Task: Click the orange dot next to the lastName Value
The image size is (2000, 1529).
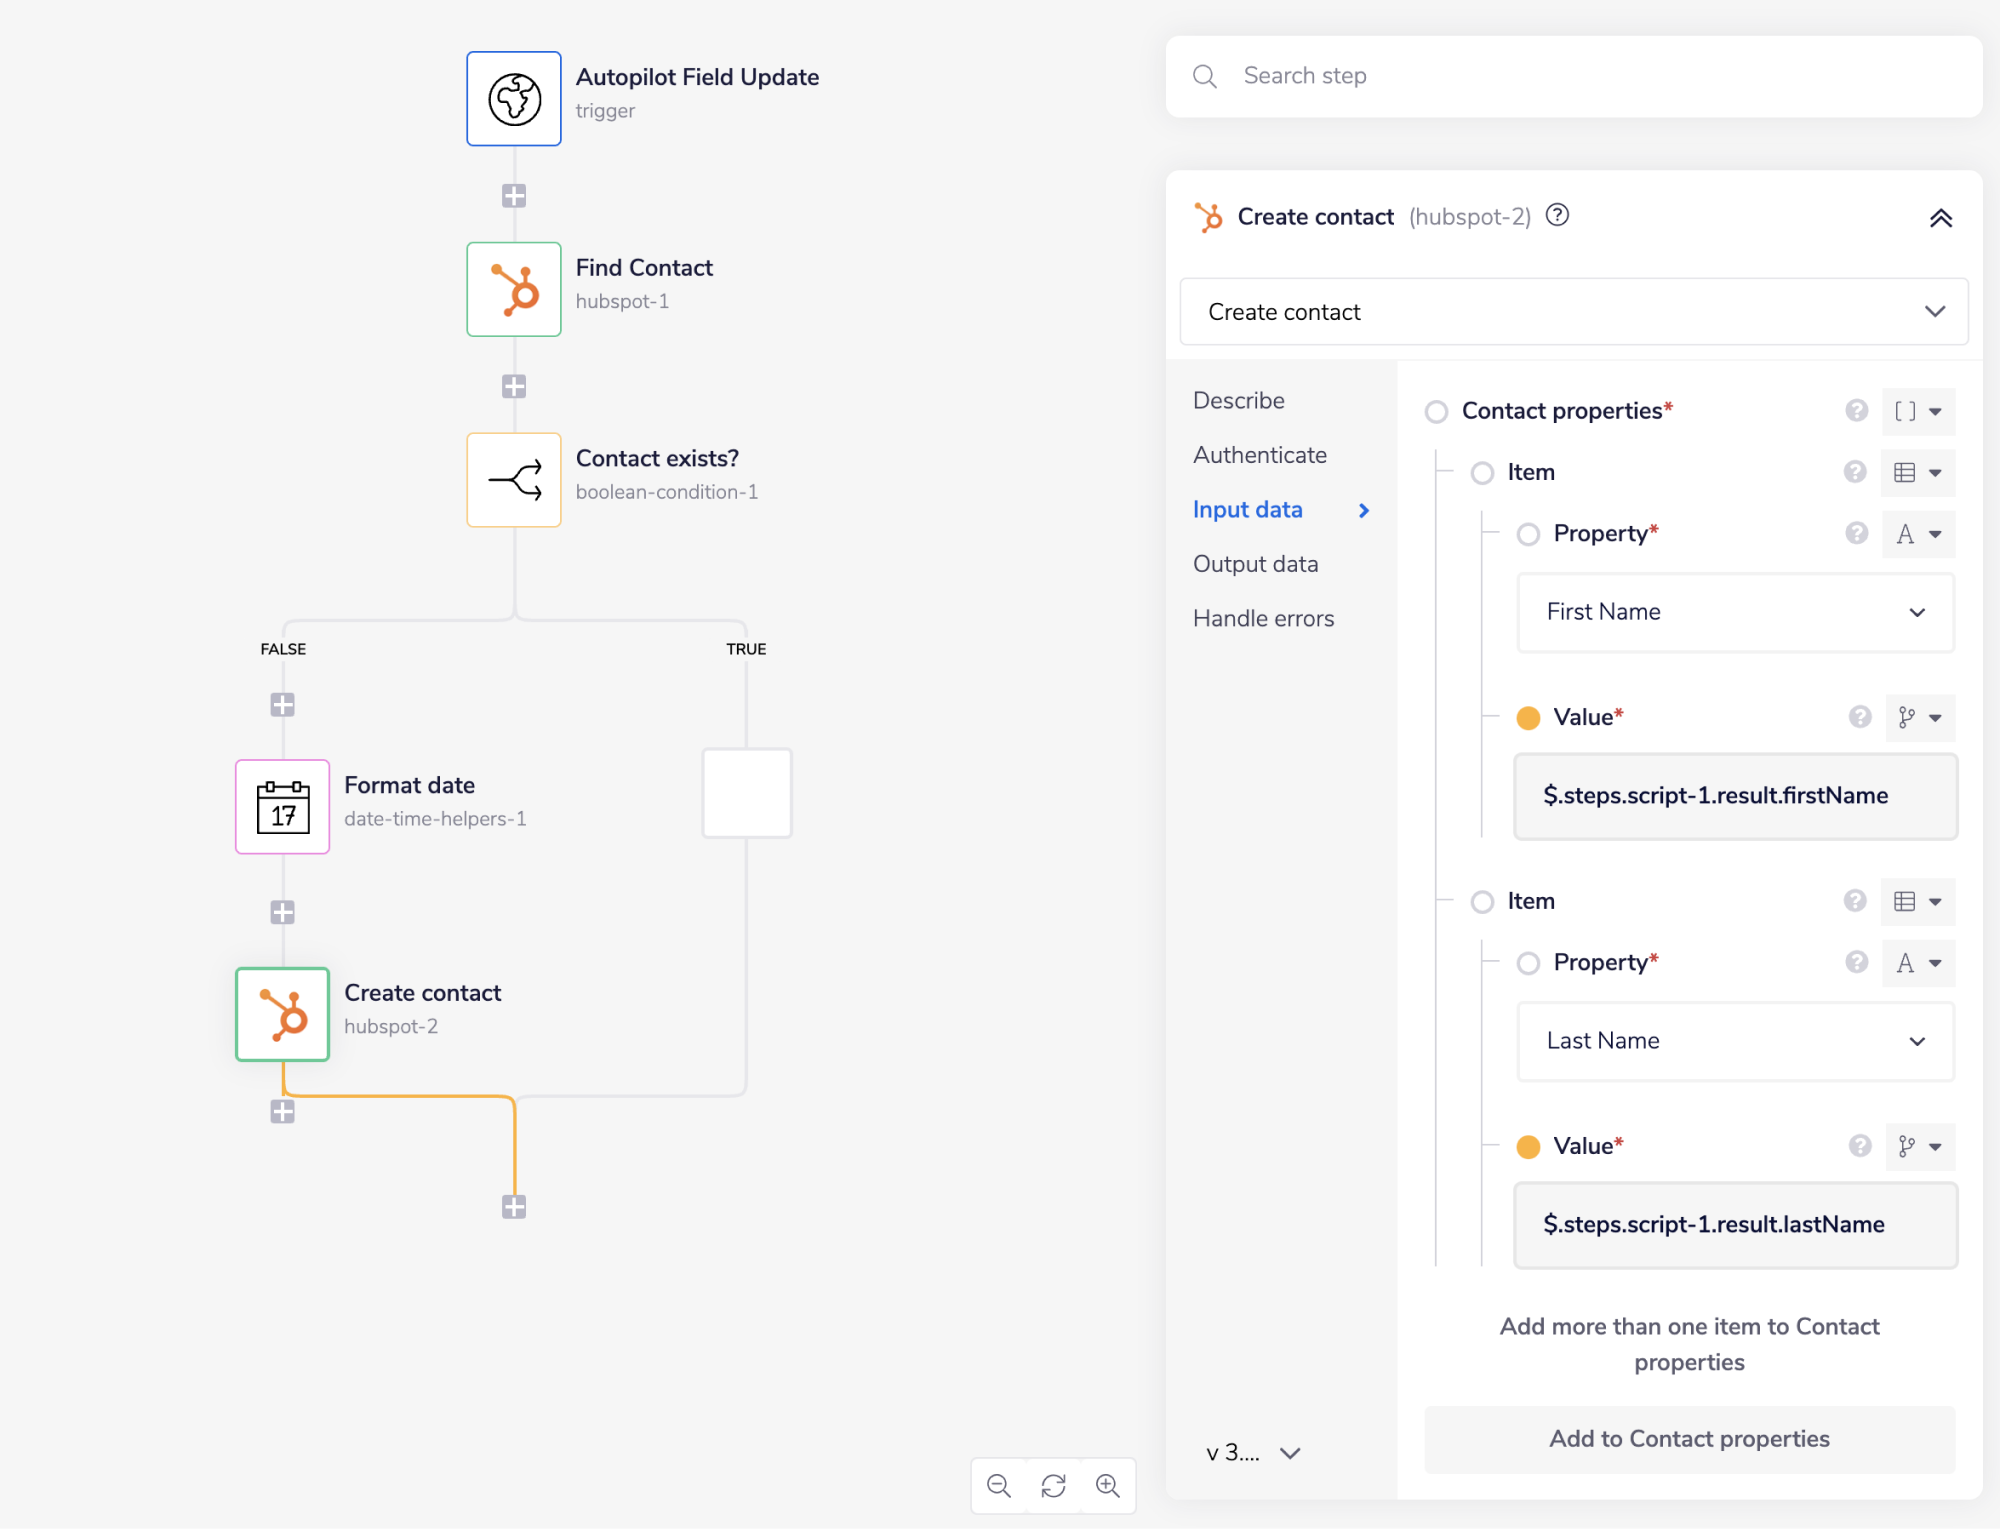Action: coord(1527,1147)
